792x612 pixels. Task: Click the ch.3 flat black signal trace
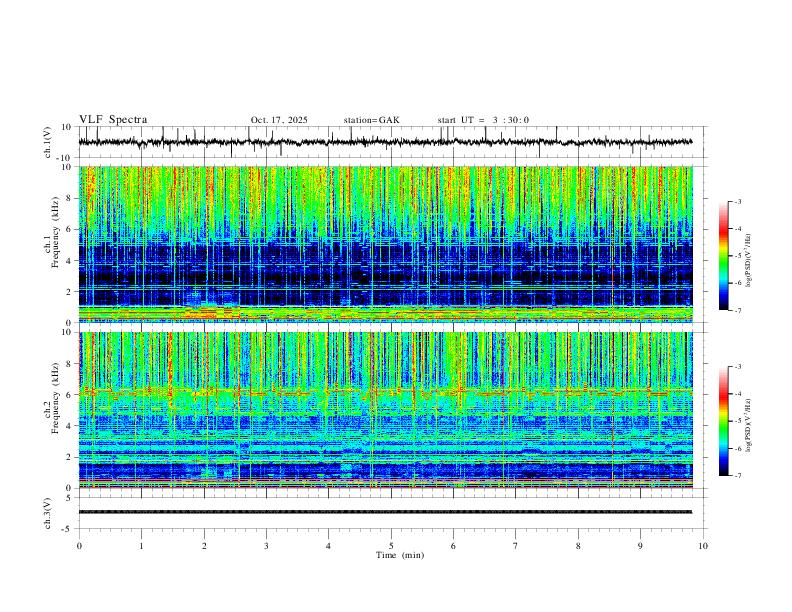point(385,512)
